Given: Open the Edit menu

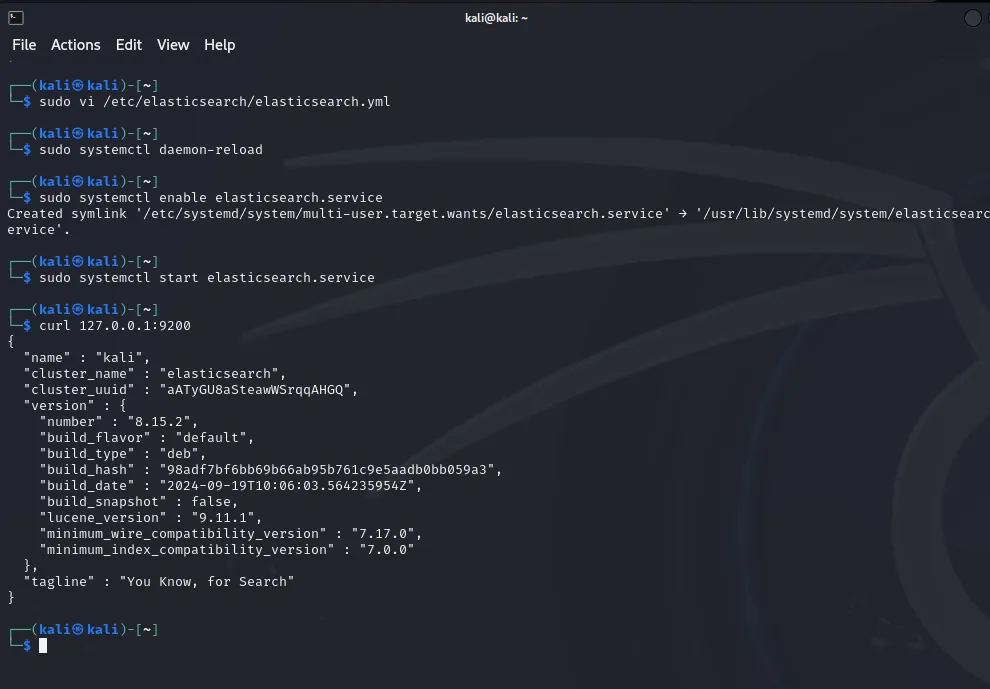Looking at the screenshot, I should click(128, 45).
